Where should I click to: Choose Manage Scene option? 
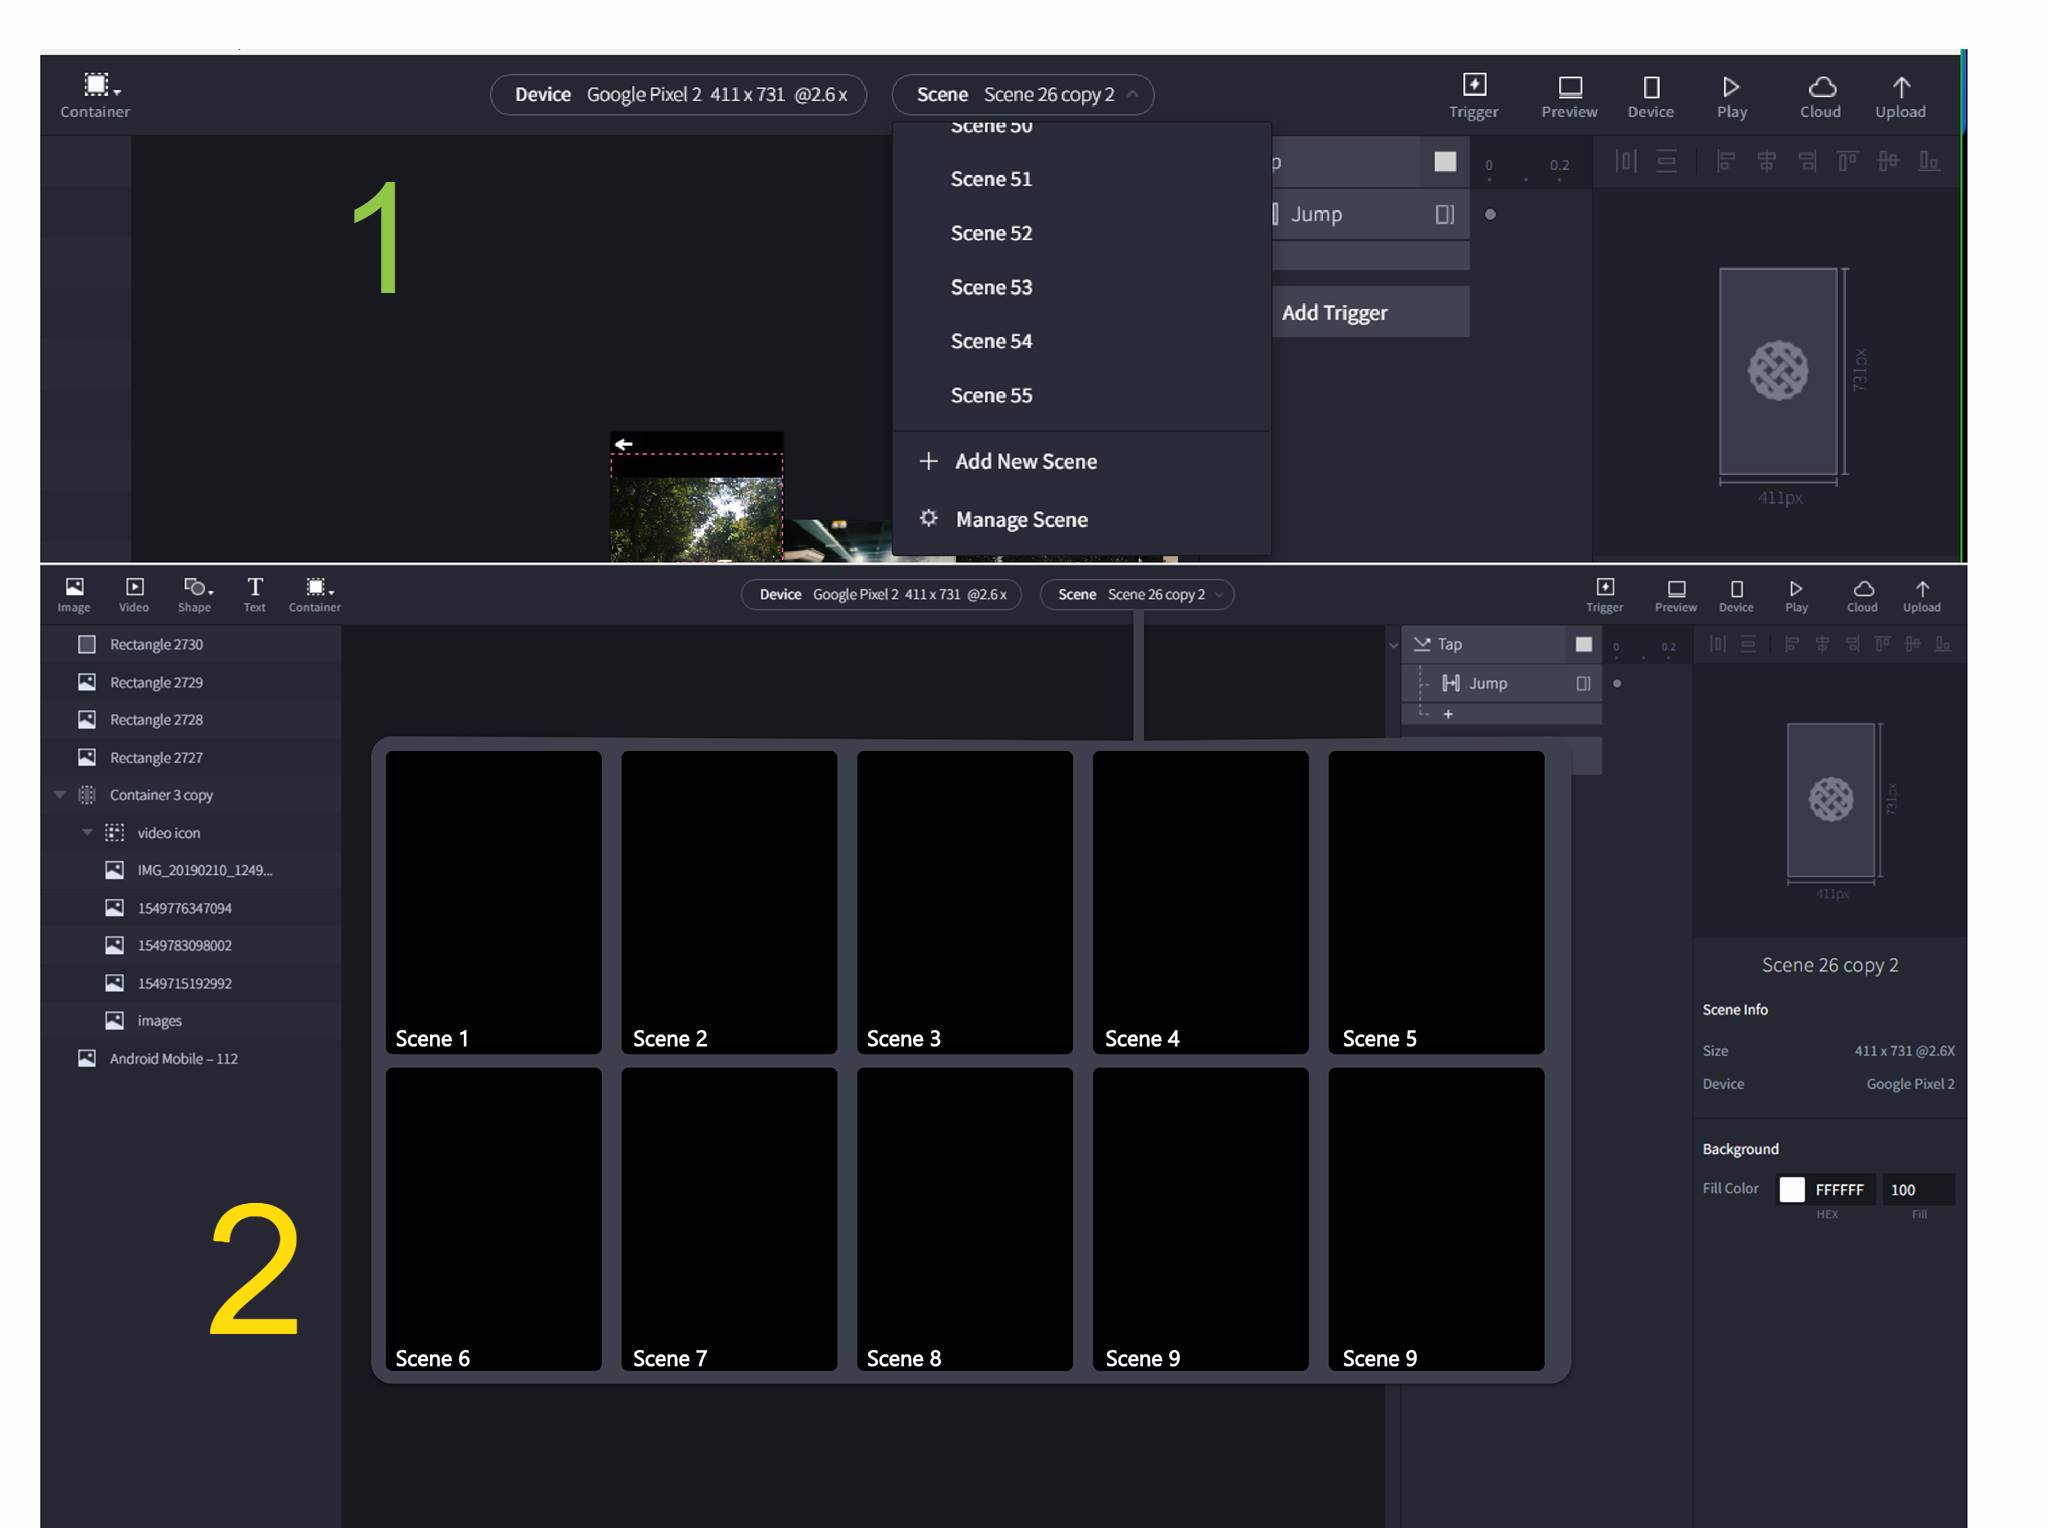[x=1081, y=519]
